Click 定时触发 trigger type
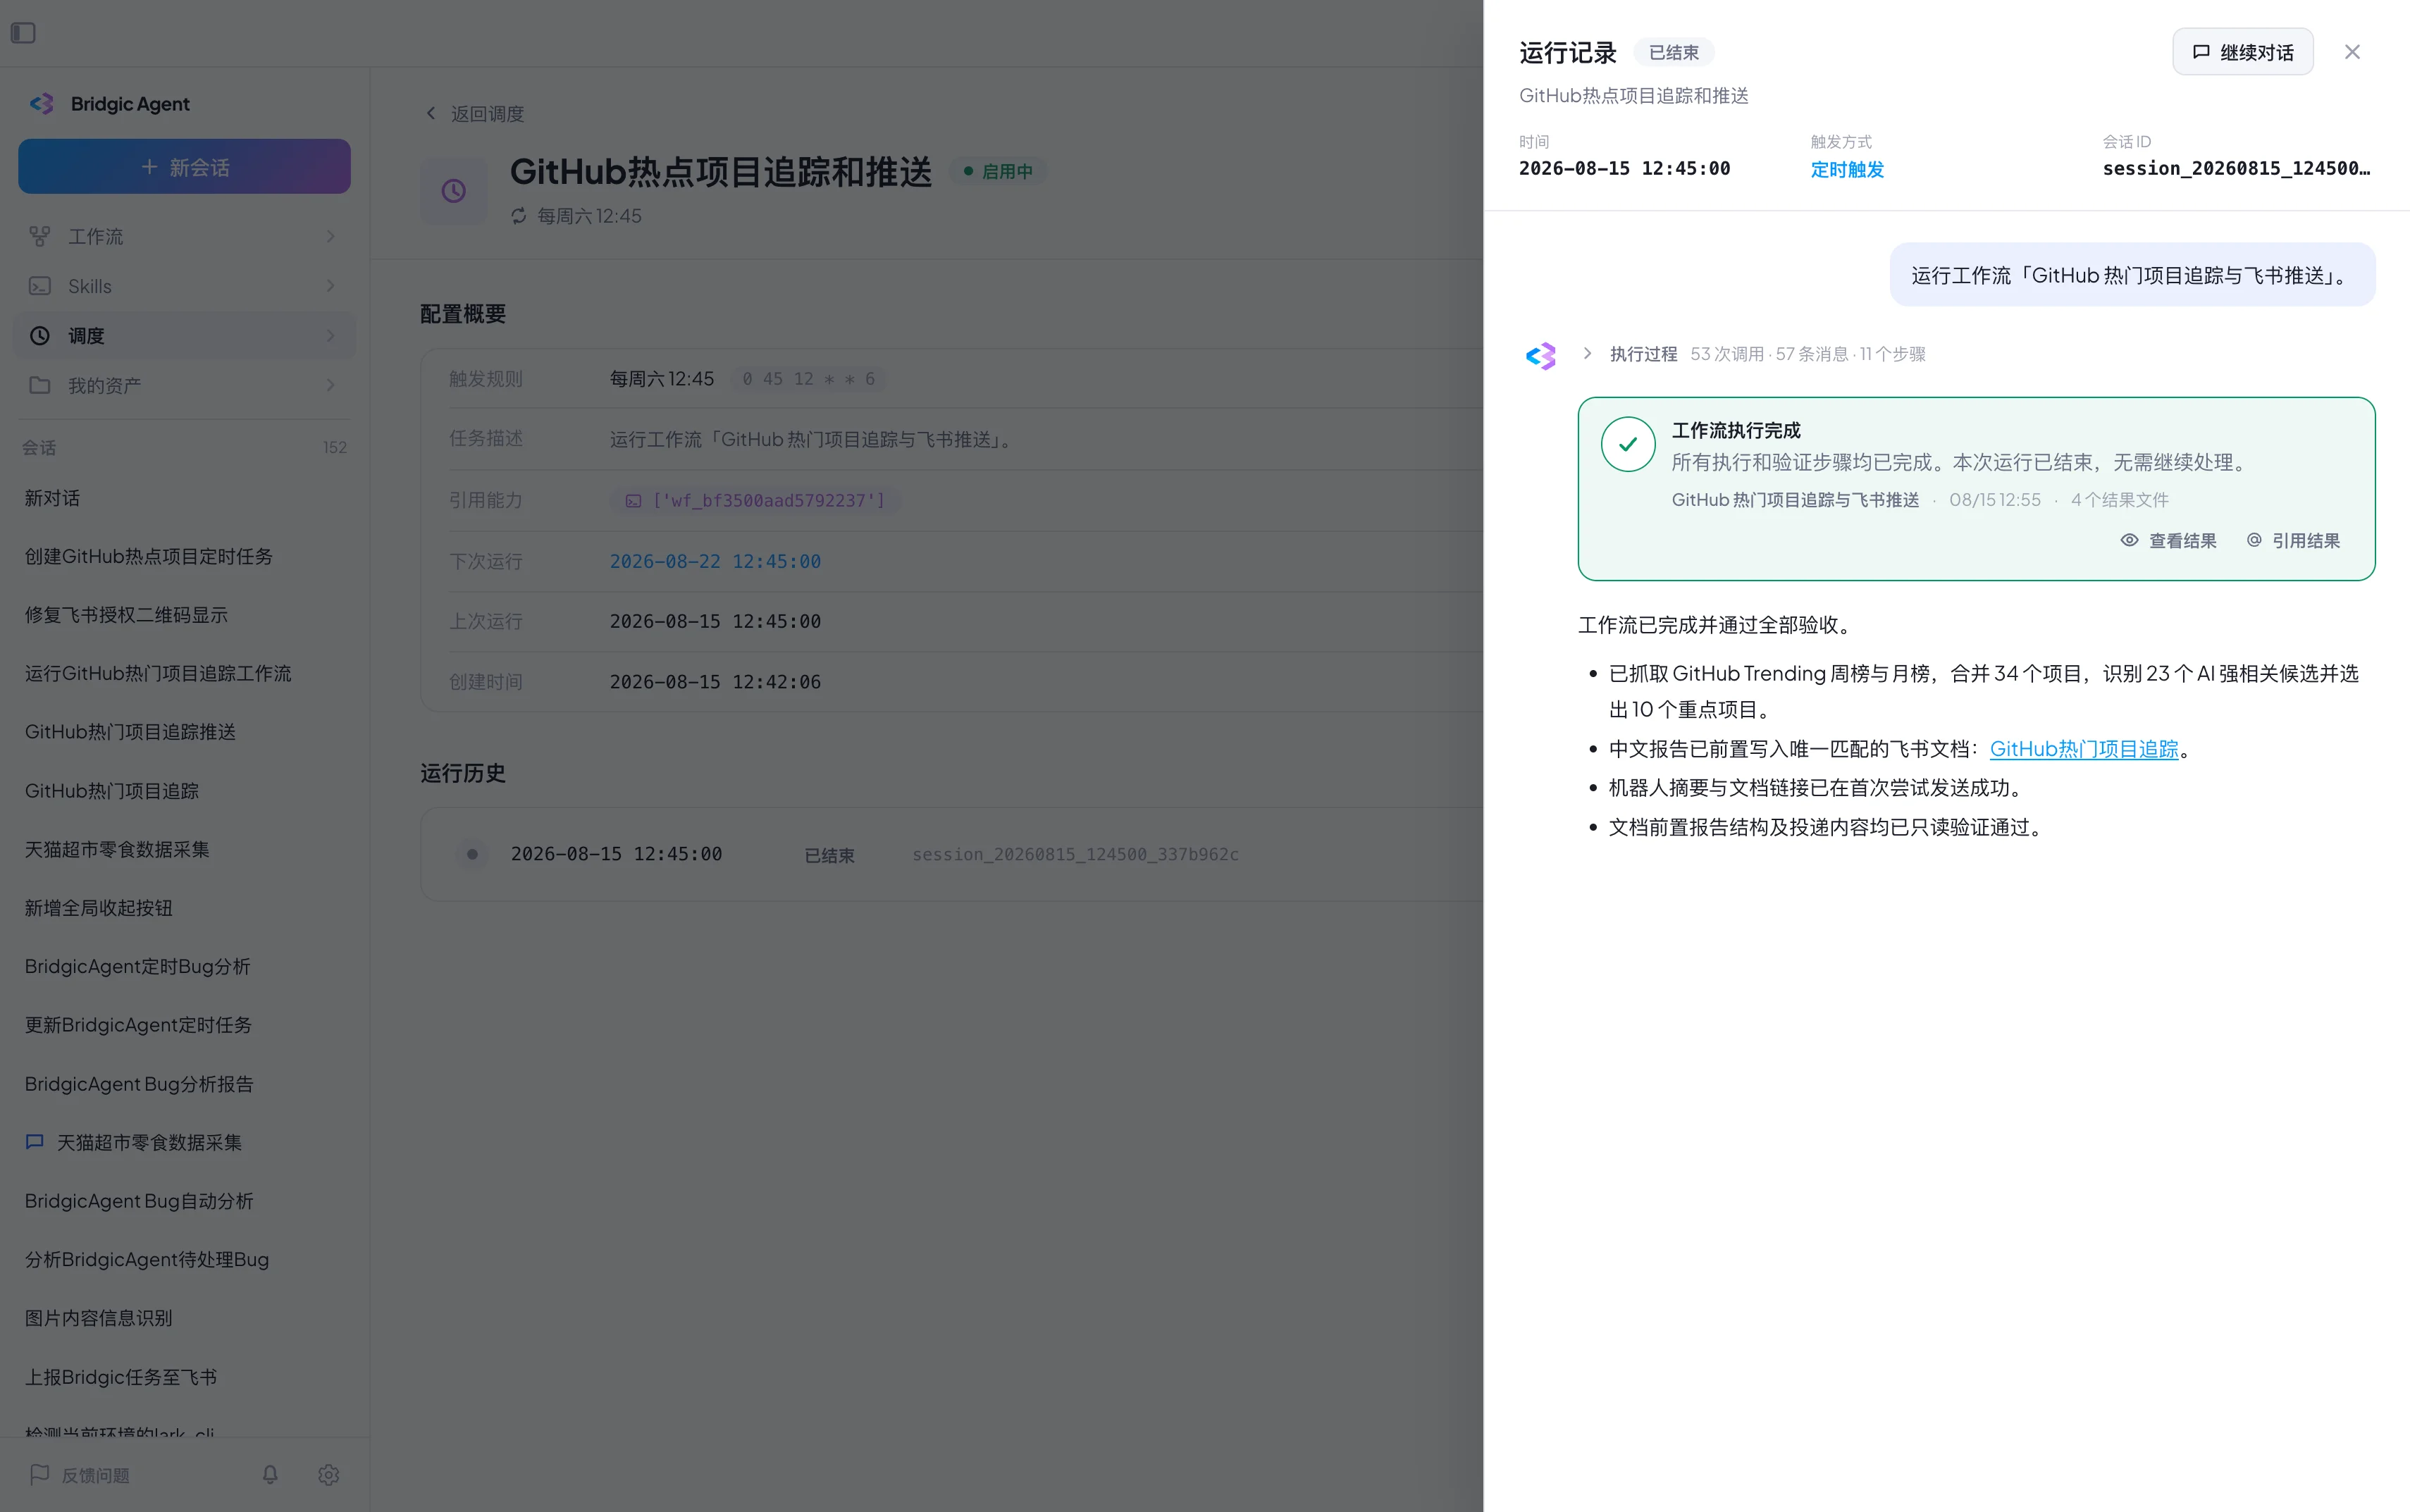The image size is (2410, 1512). click(1847, 169)
